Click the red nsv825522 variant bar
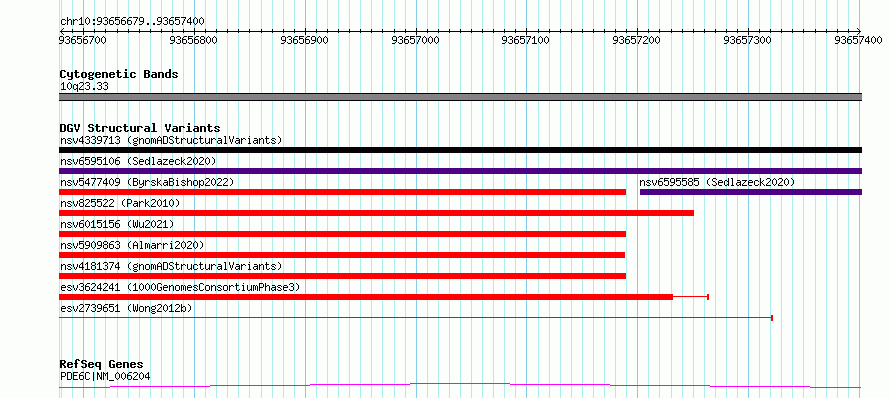890x398 pixels. tap(376, 213)
